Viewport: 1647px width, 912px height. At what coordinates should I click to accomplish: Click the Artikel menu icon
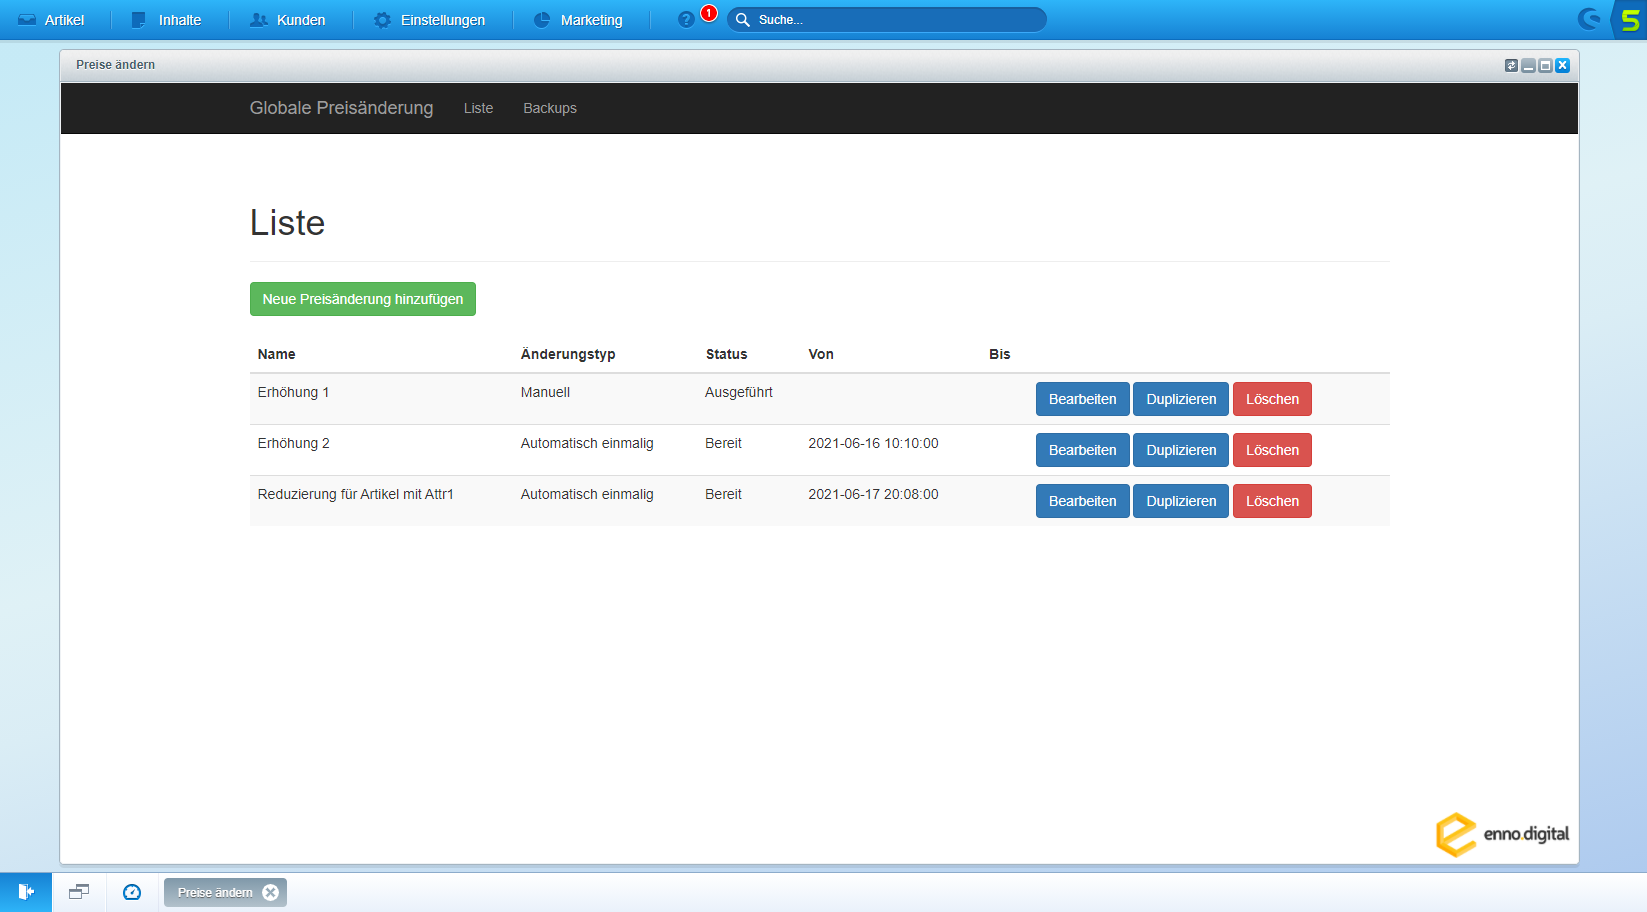coord(27,20)
